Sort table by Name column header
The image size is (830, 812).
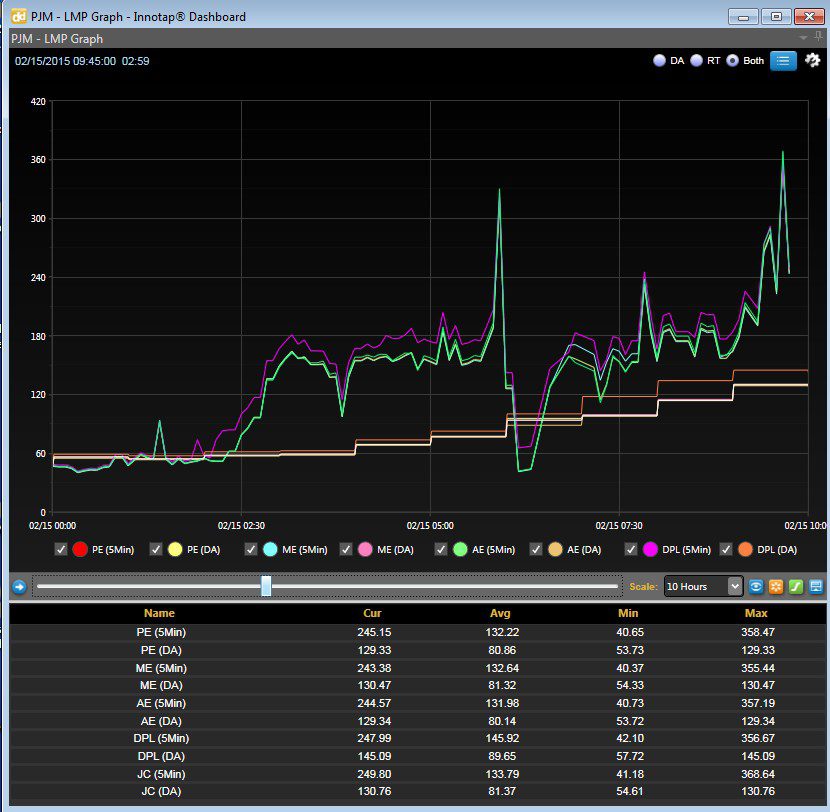point(159,613)
